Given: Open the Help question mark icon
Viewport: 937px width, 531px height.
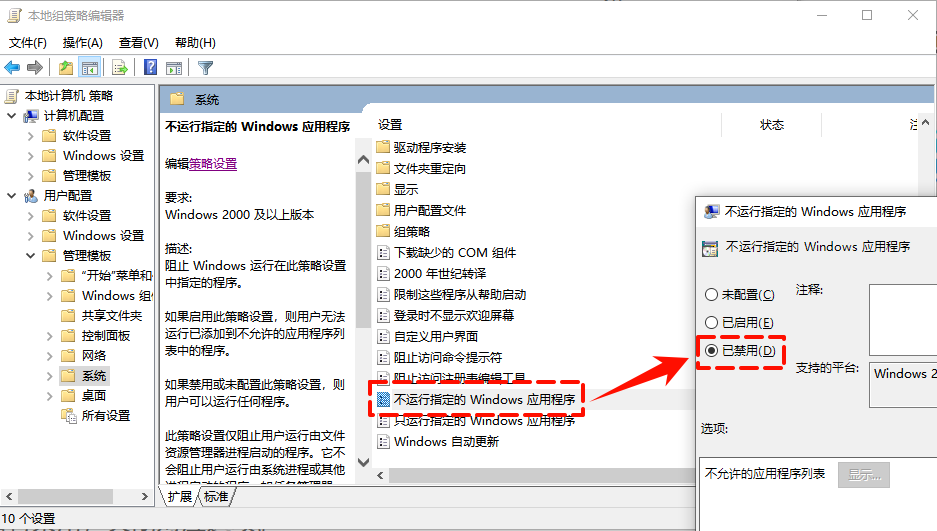Looking at the screenshot, I should tap(151, 67).
